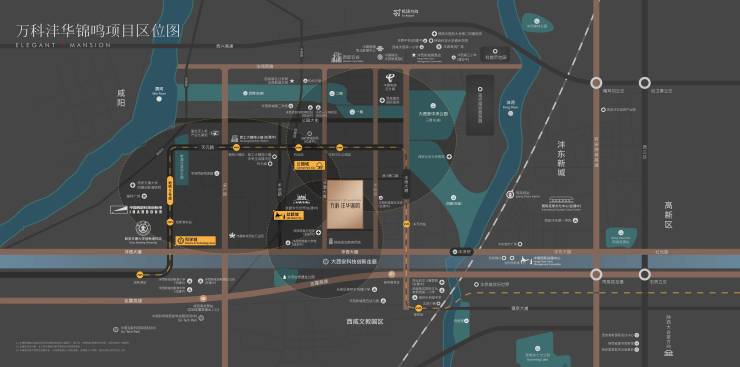The width and height of the screenshot is (740, 367).
Task: Click the 西咸文教园区 label
Action: pyautogui.click(x=365, y=322)
